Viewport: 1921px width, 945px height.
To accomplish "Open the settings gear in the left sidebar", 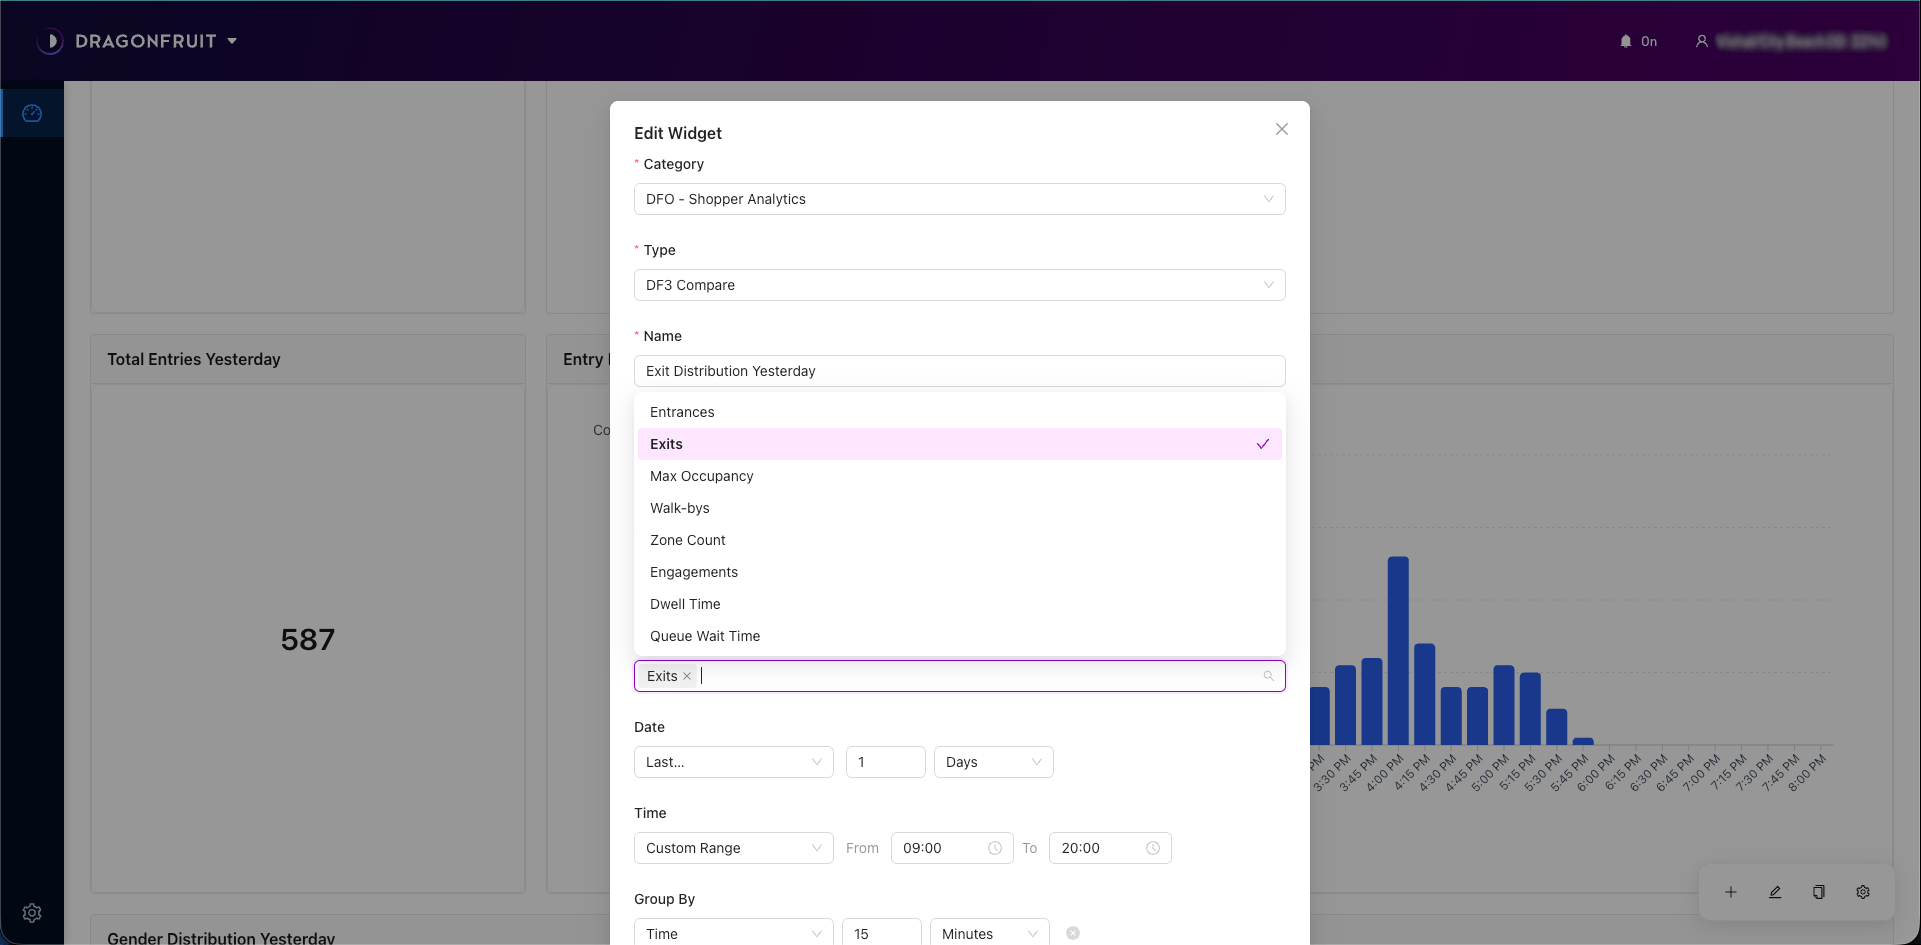I will [32, 913].
